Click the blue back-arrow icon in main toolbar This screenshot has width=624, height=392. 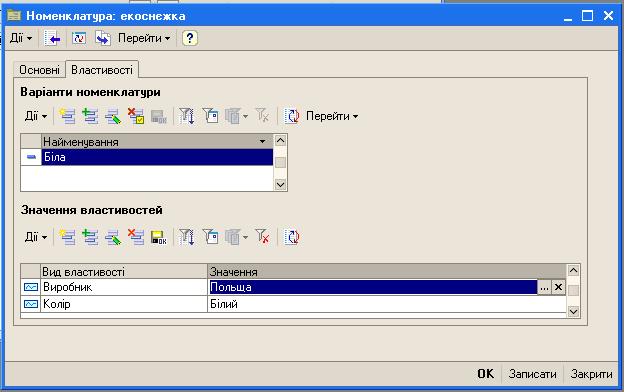52,38
